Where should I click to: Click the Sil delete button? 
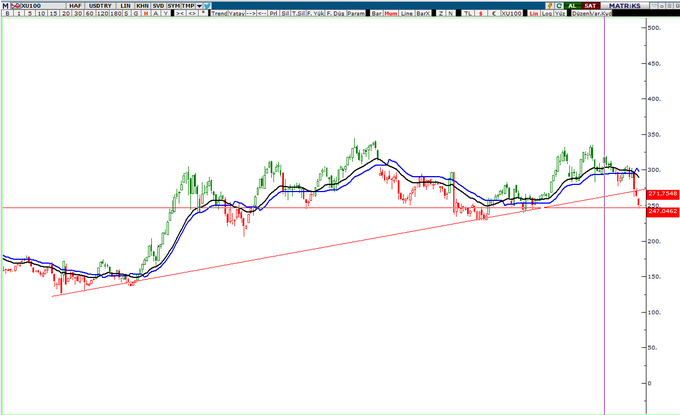285,13
